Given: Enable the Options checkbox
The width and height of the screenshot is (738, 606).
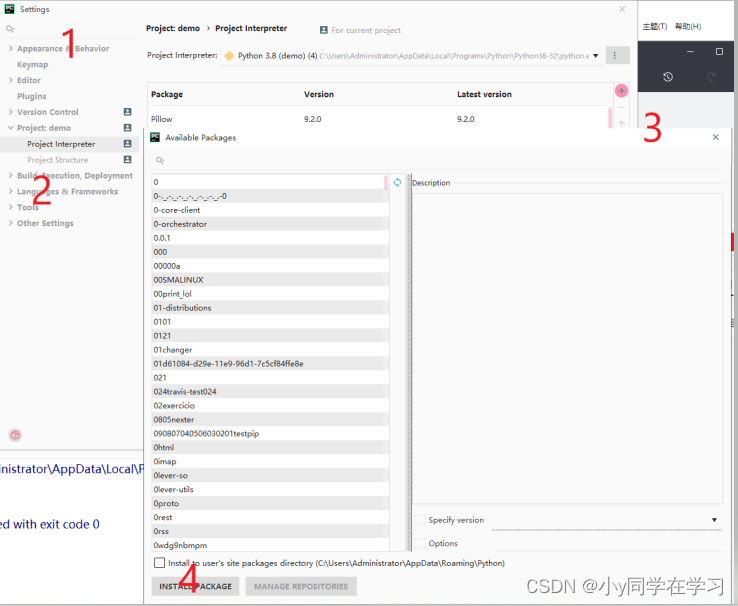Looking at the screenshot, I should point(420,543).
